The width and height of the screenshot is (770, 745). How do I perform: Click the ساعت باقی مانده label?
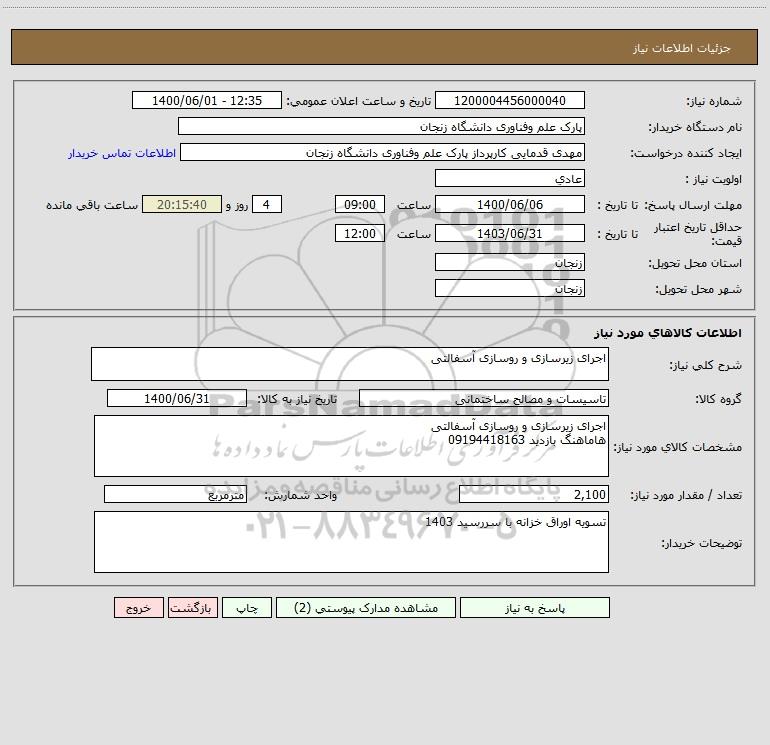pos(92,205)
